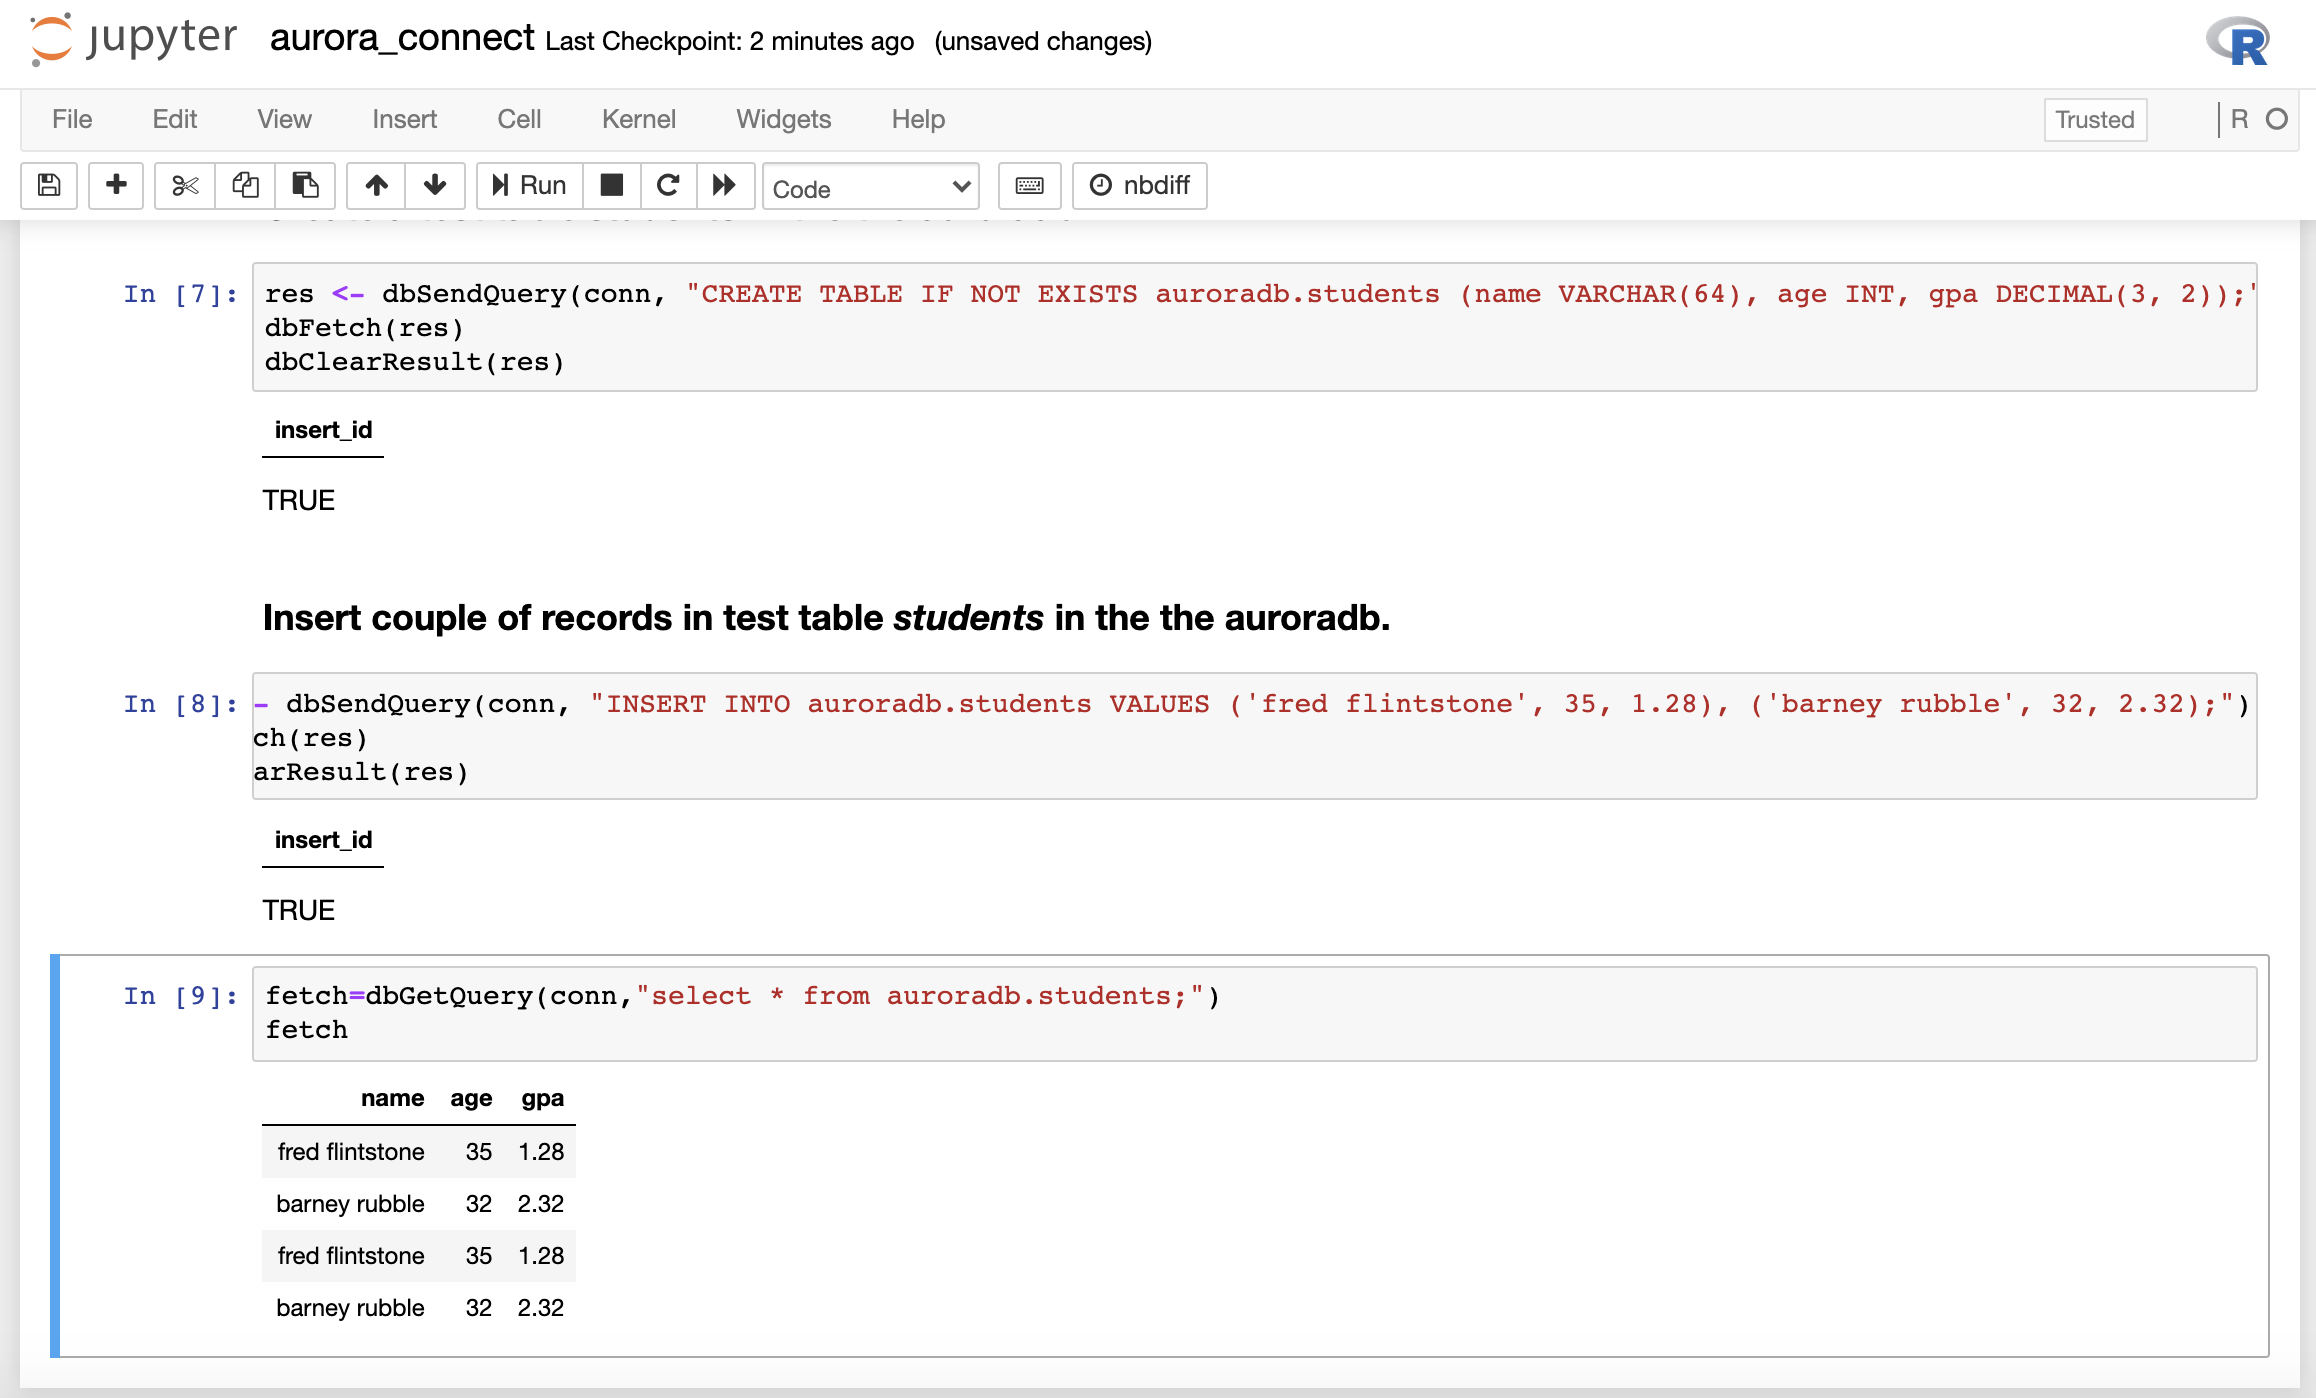Image resolution: width=2316 pixels, height=1398 pixels.
Task: Click the aurora_connect notebook title
Action: tap(402, 39)
